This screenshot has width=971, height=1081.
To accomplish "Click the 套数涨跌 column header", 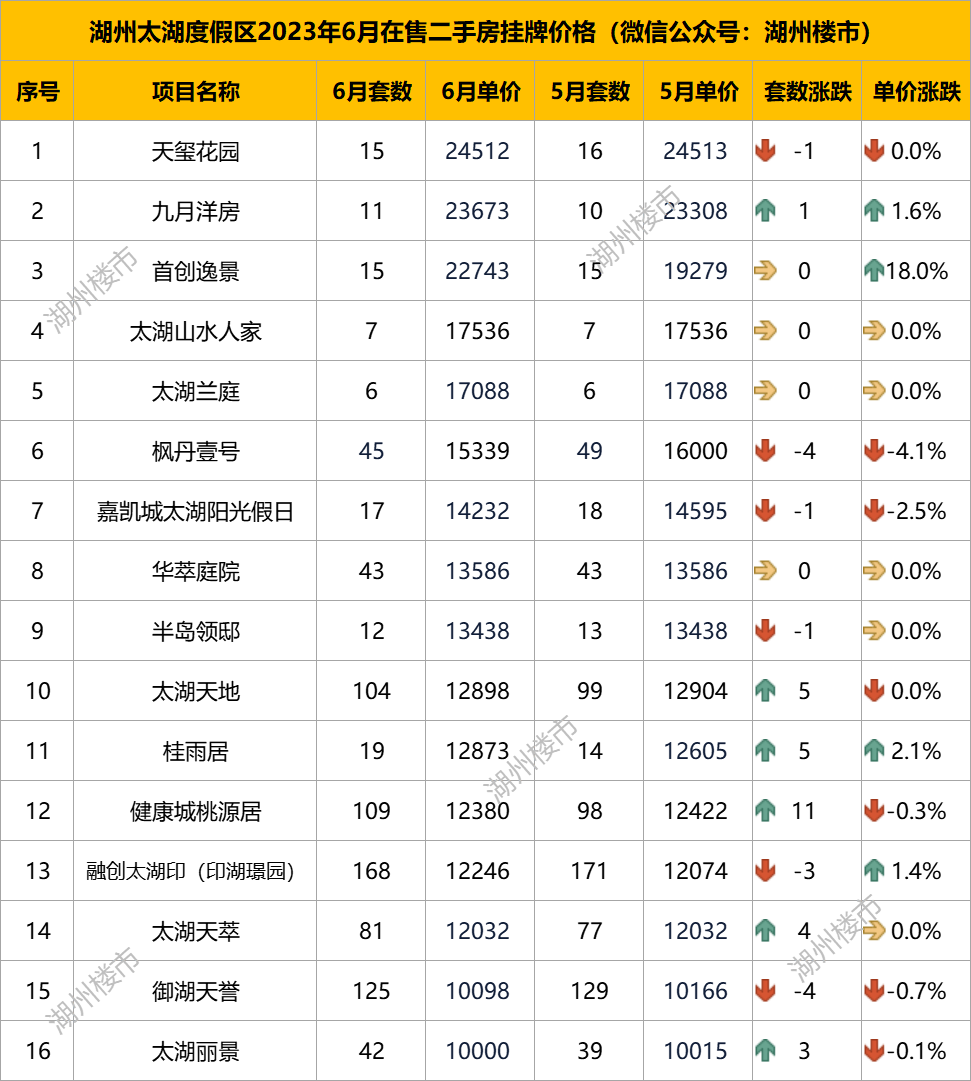I will (x=808, y=91).
